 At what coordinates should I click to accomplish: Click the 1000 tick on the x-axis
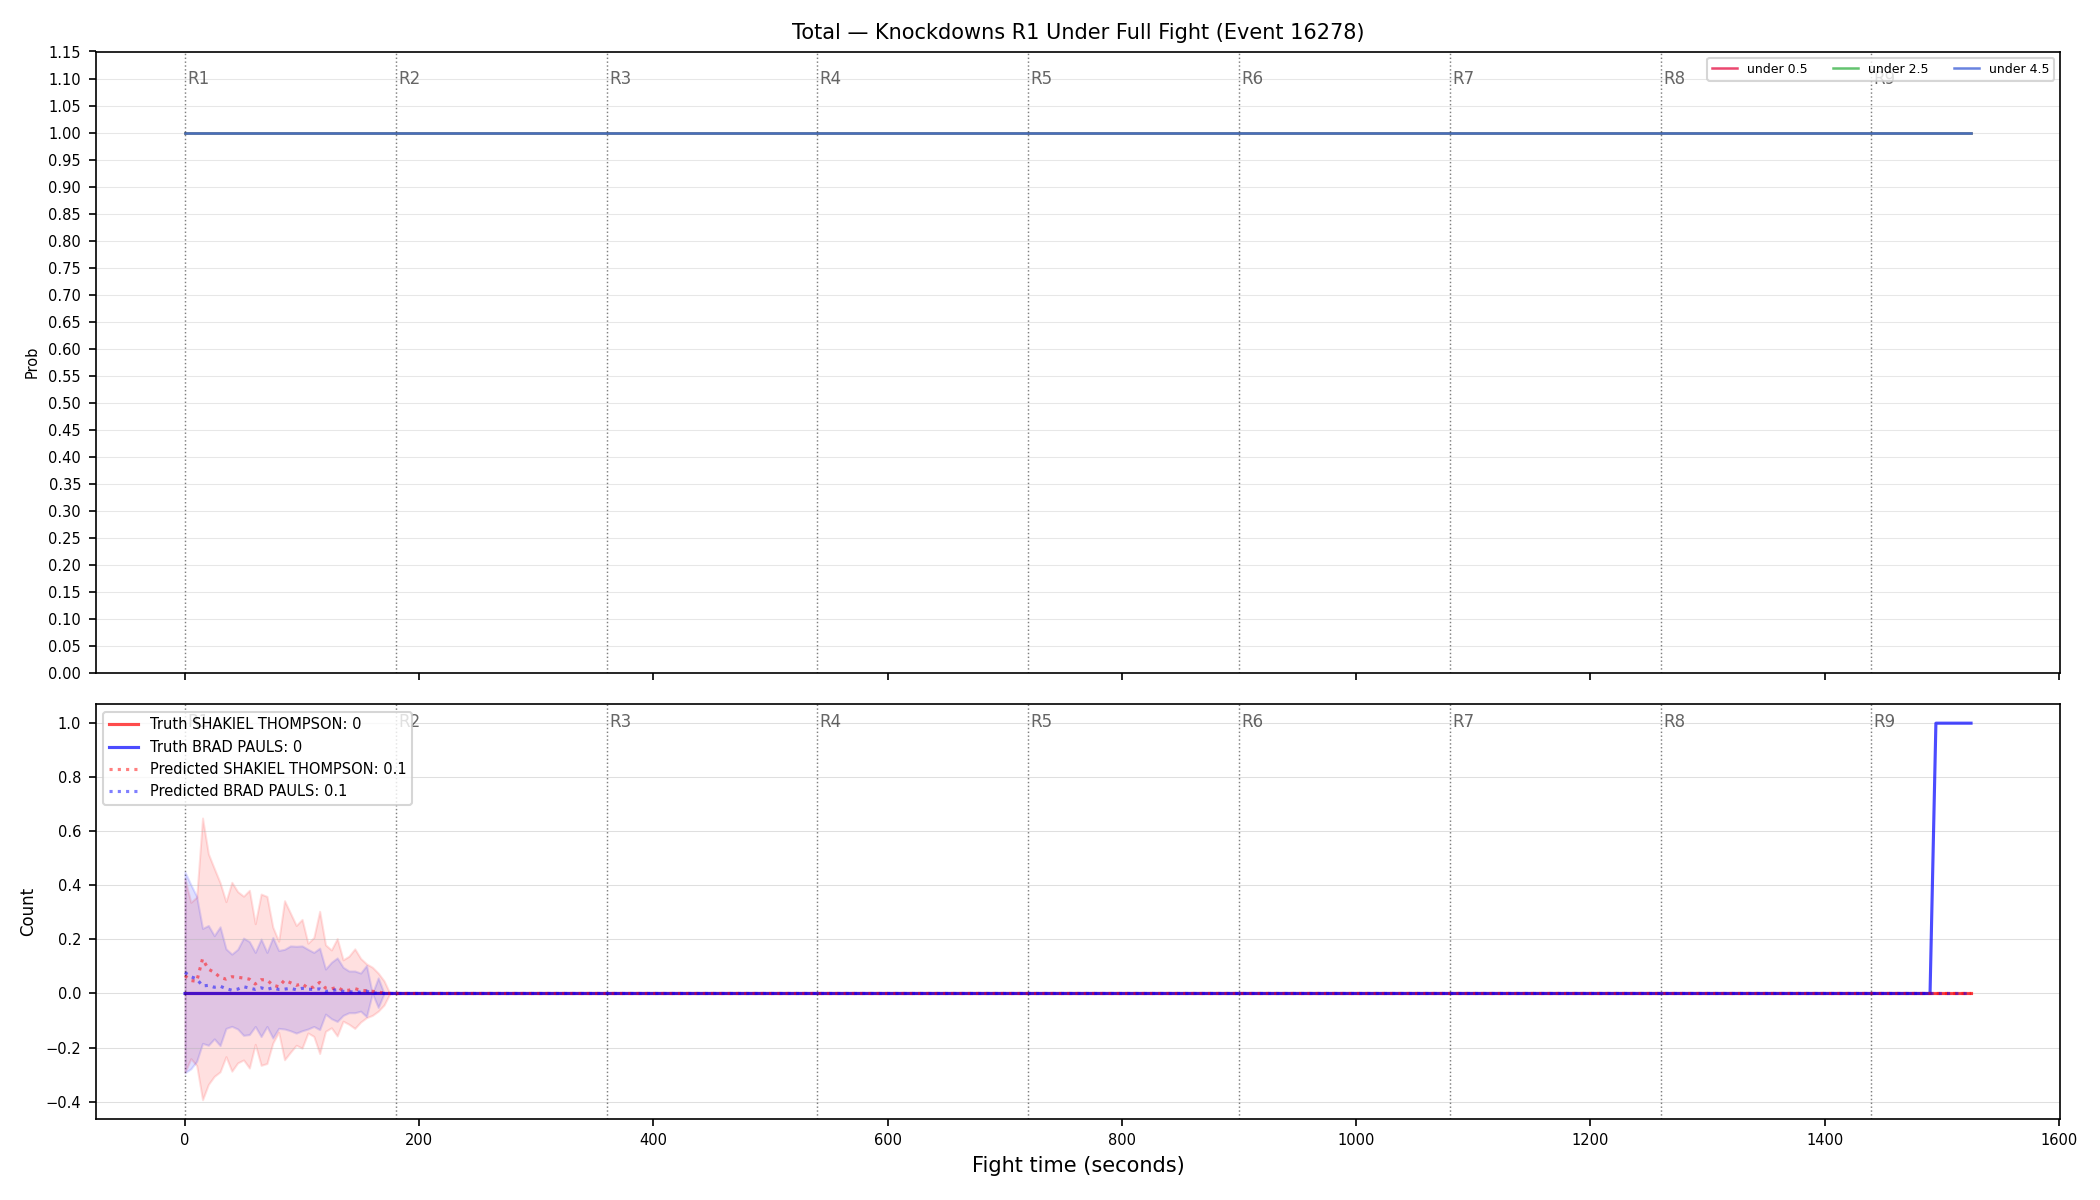[x=1356, y=1139]
